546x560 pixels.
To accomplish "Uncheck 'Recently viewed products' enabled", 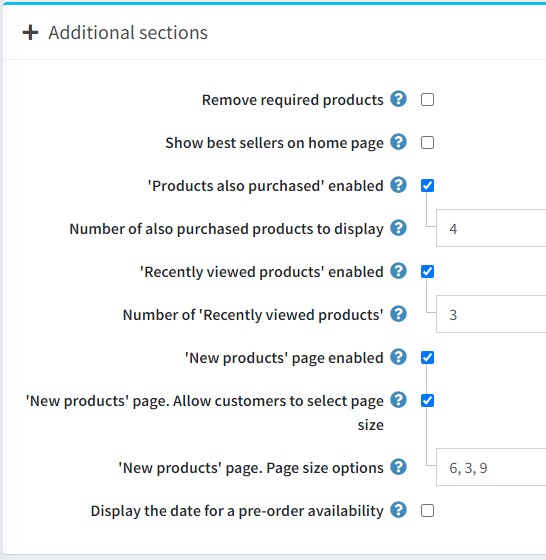I will 427,272.
